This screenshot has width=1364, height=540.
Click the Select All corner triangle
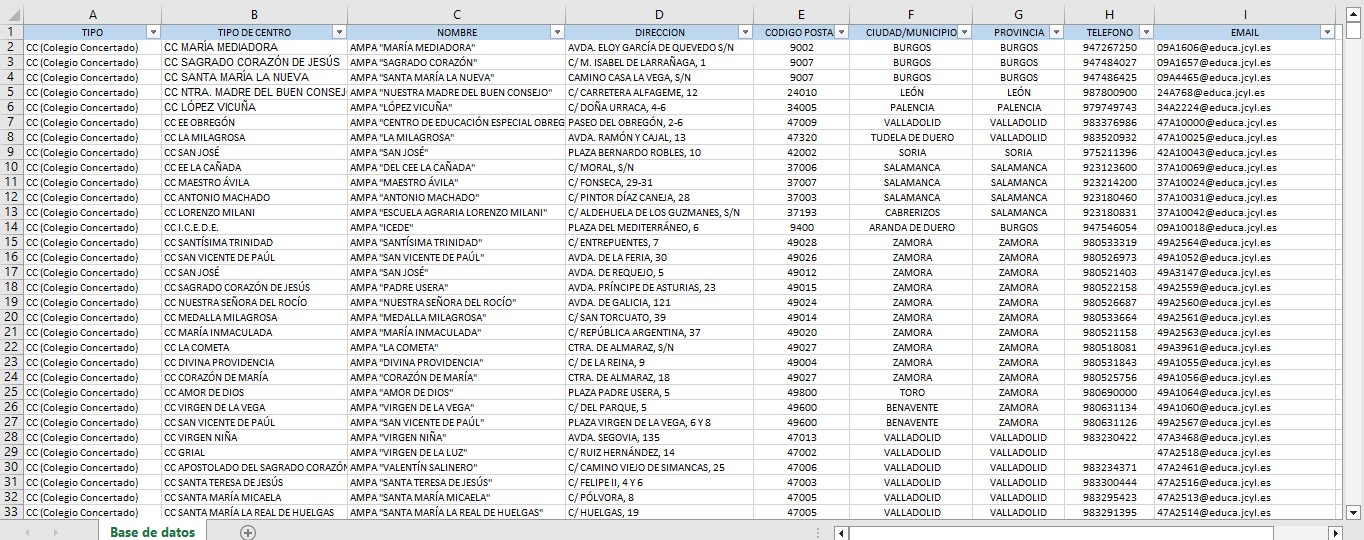pyautogui.click(x=11, y=14)
